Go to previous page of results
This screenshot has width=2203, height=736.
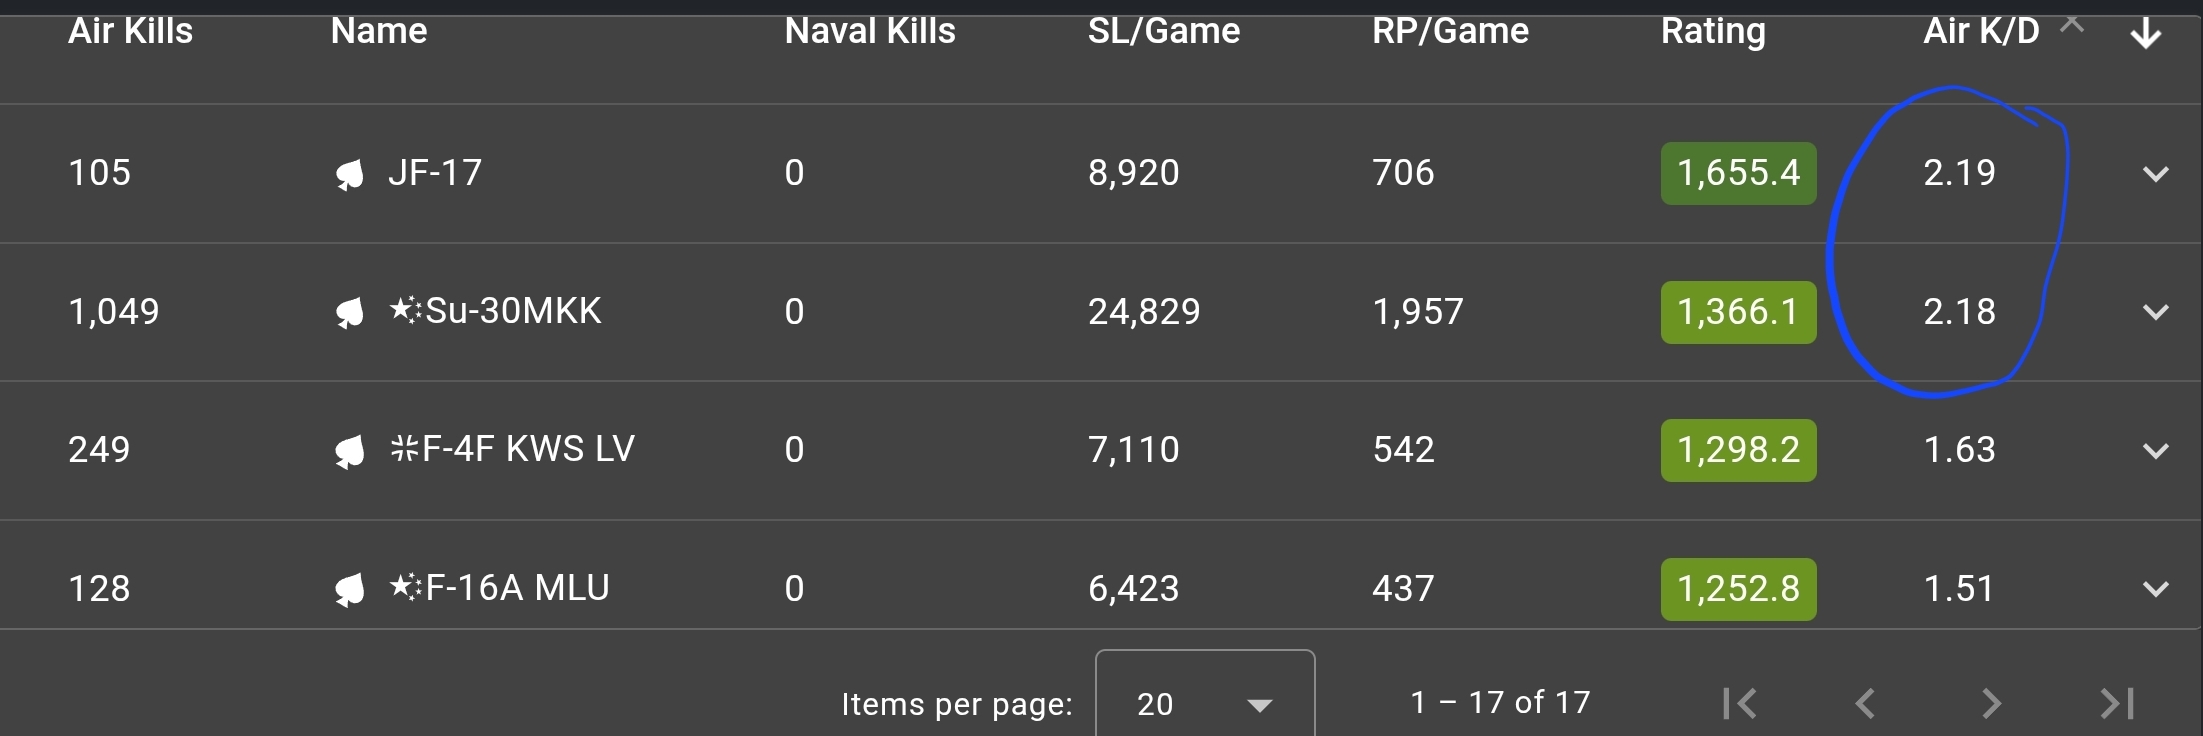[1865, 703]
